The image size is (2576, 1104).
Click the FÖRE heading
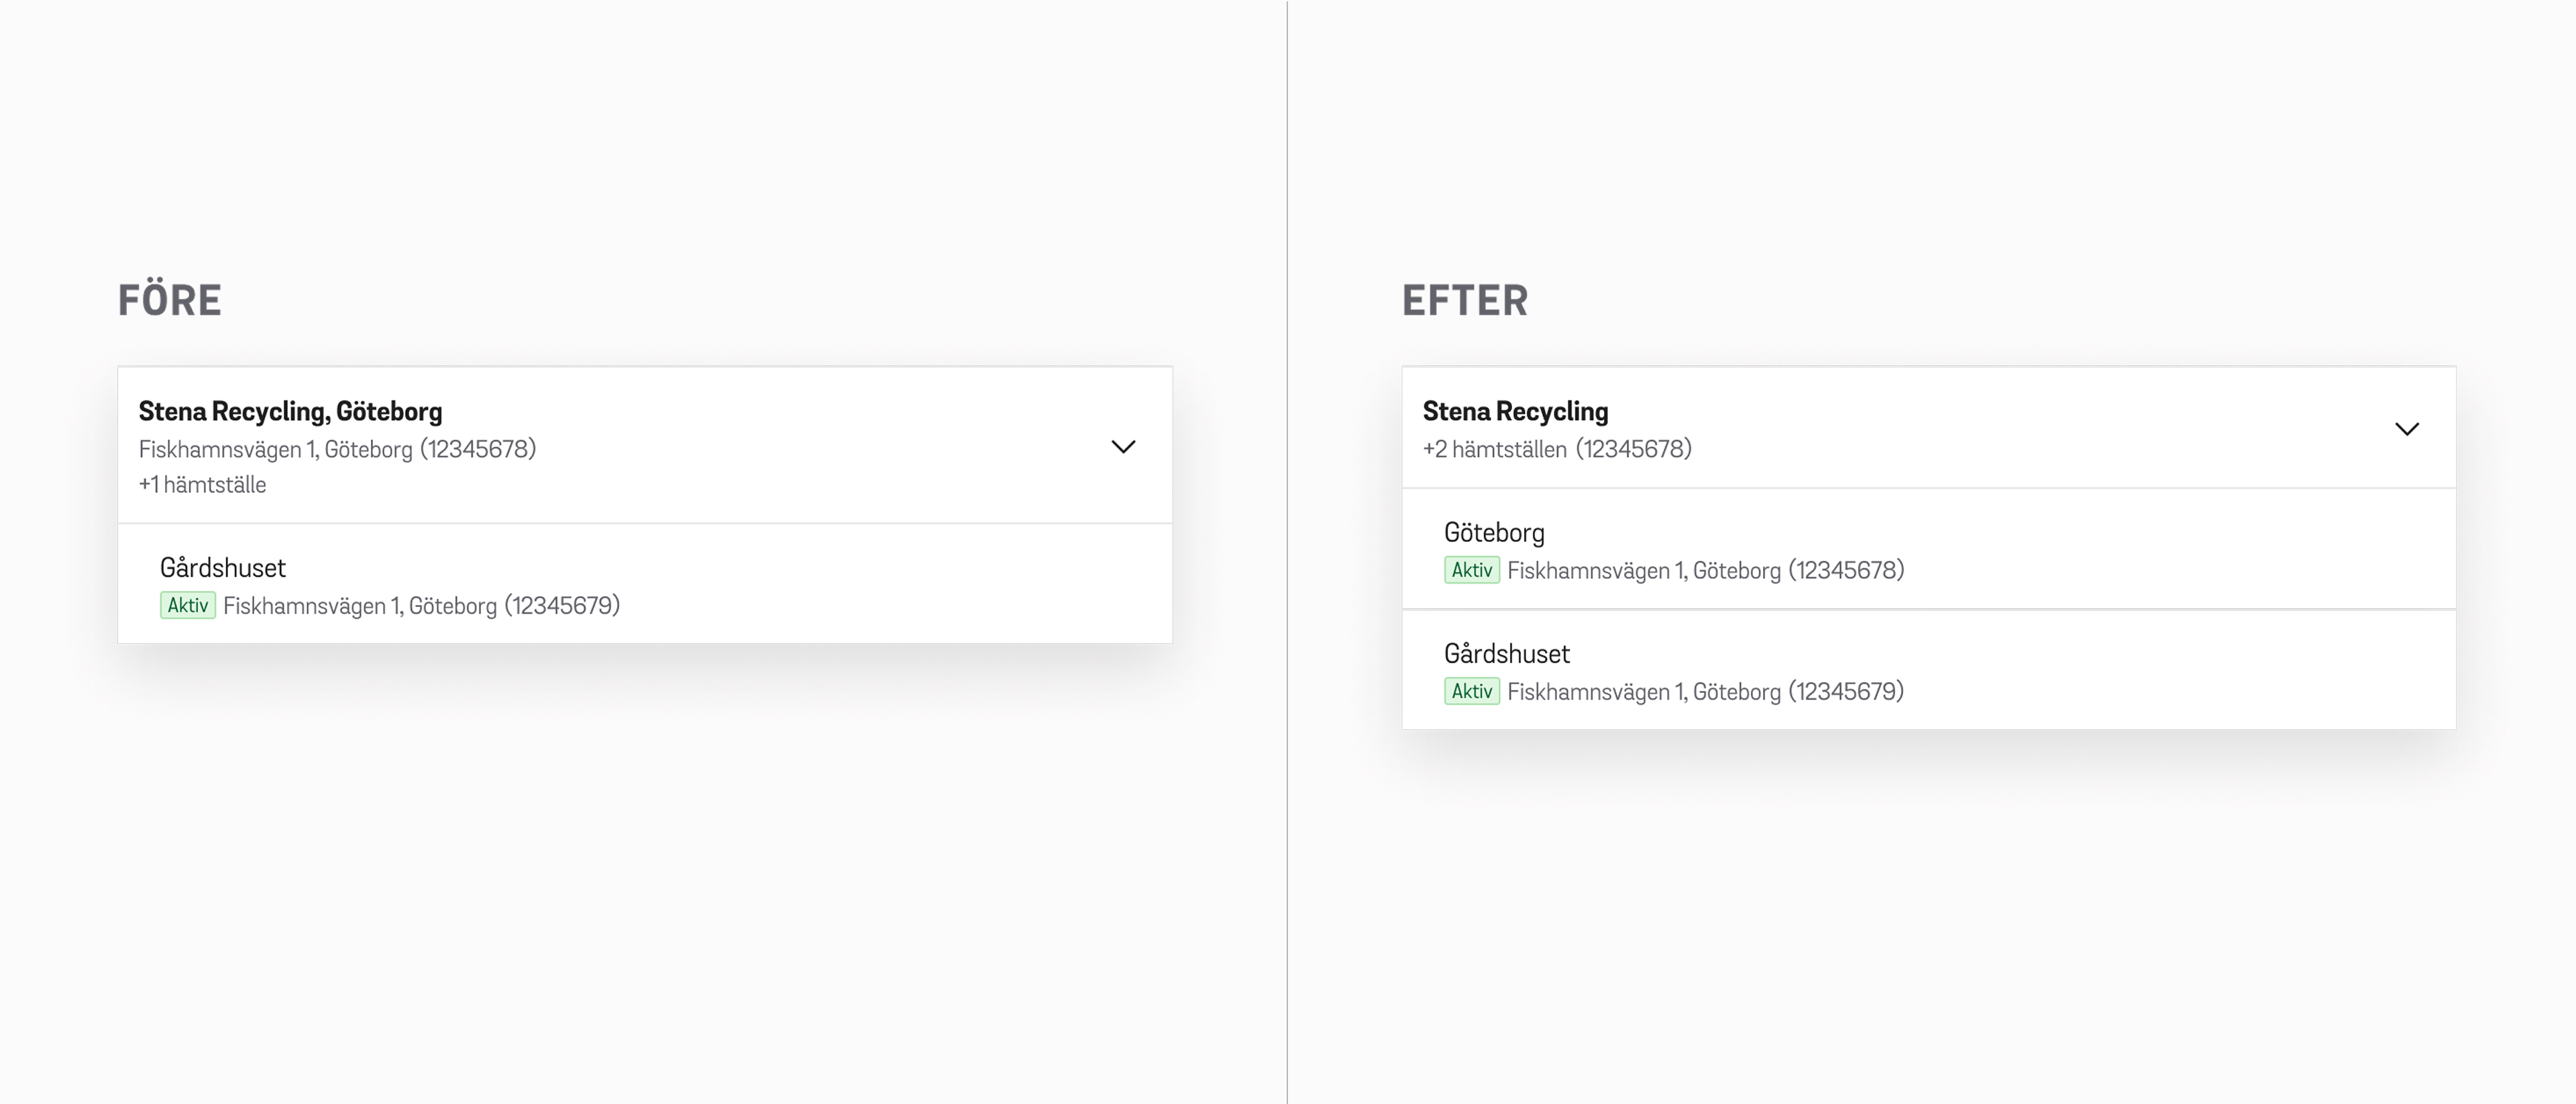click(170, 300)
